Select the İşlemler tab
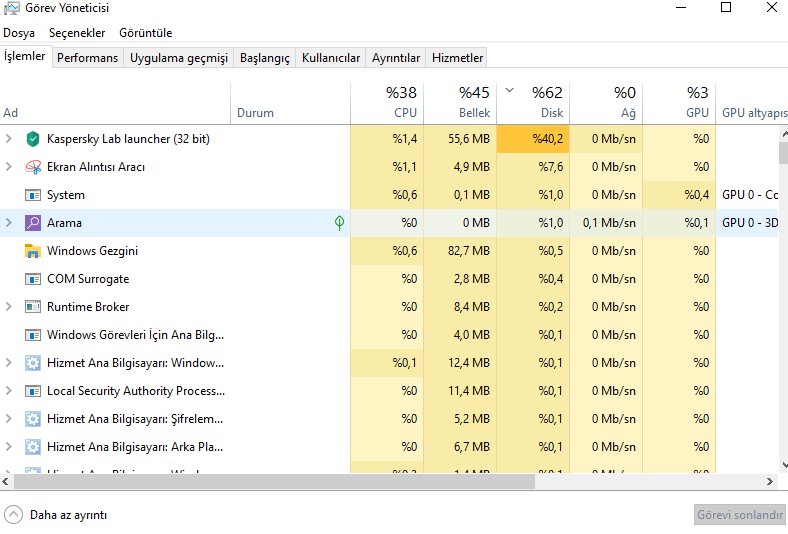Image resolution: width=788 pixels, height=534 pixels. pyautogui.click(x=25, y=56)
